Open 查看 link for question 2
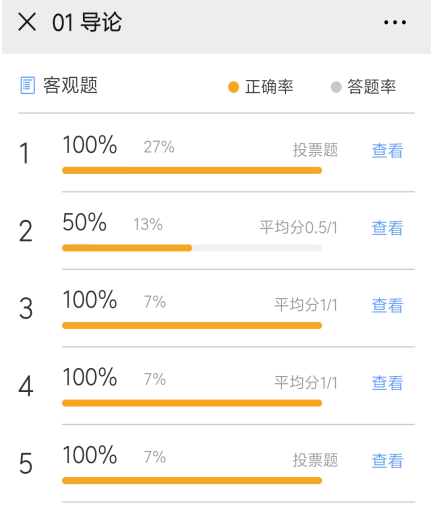The height and width of the screenshot is (512, 434). 387,228
